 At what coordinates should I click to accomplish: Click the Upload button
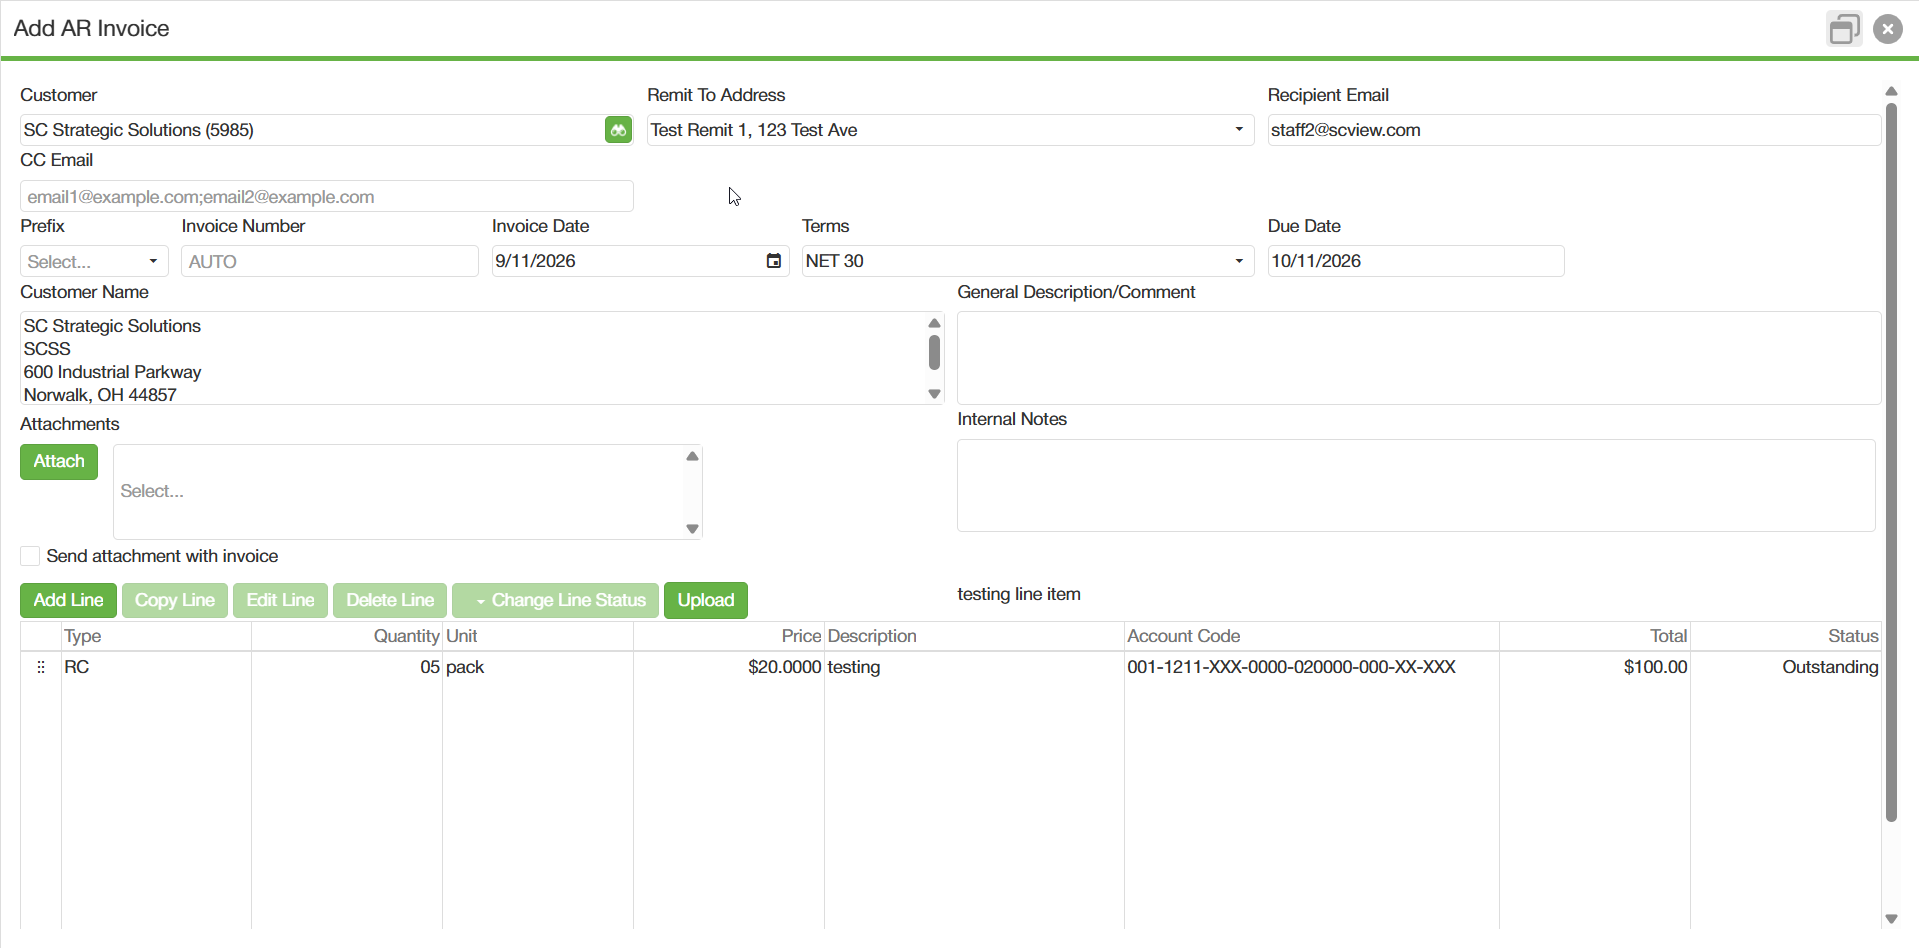click(706, 600)
